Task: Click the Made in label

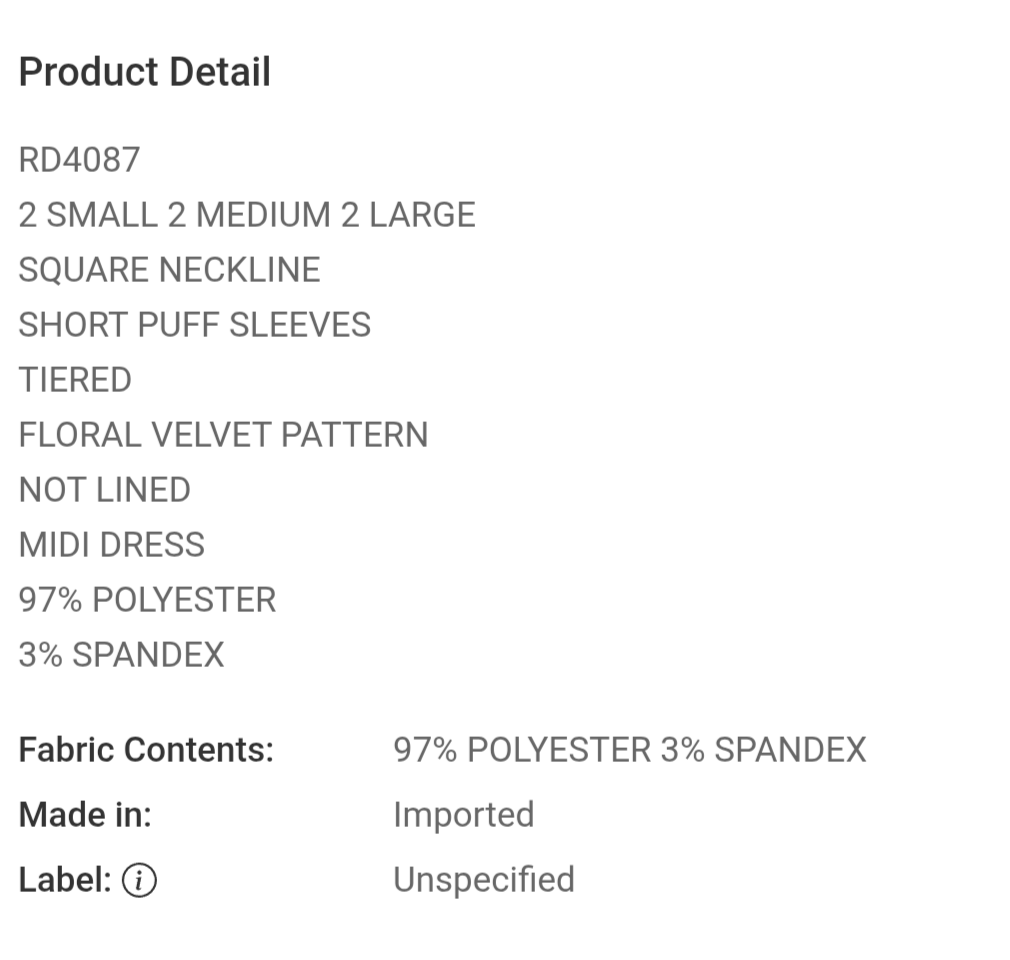Action: (85, 815)
